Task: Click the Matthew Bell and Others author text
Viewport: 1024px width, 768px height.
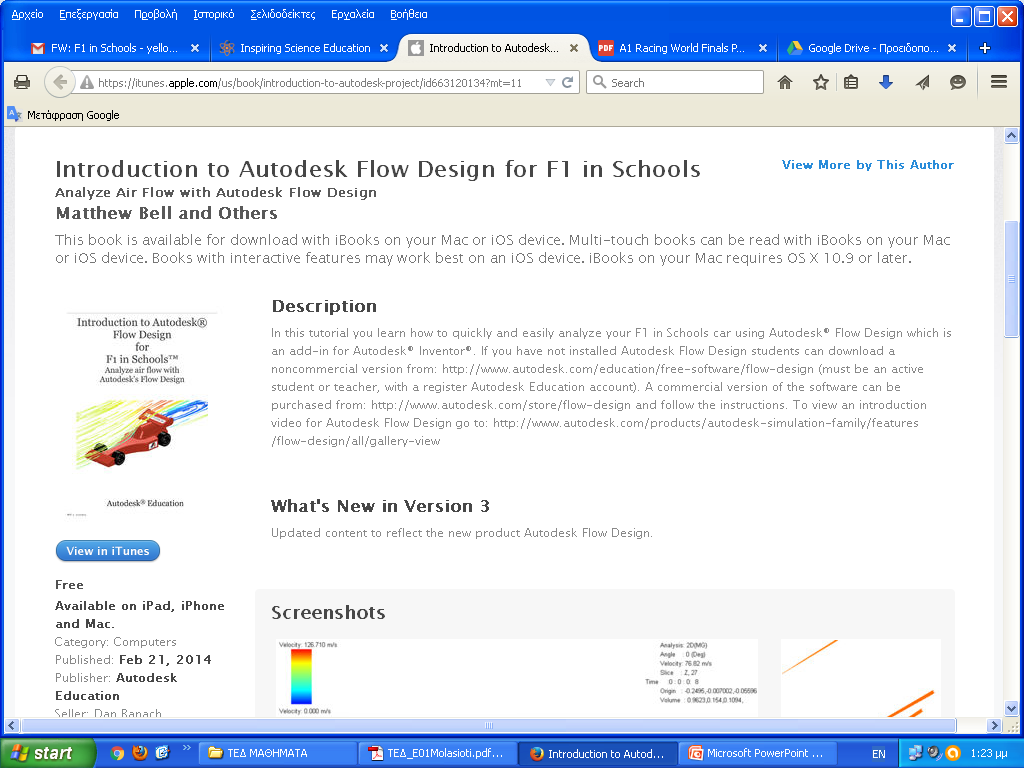Action: click(167, 213)
